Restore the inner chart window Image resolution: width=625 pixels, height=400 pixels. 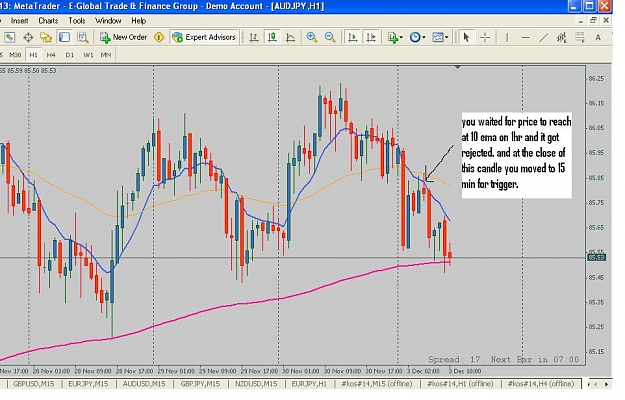click(x=594, y=20)
